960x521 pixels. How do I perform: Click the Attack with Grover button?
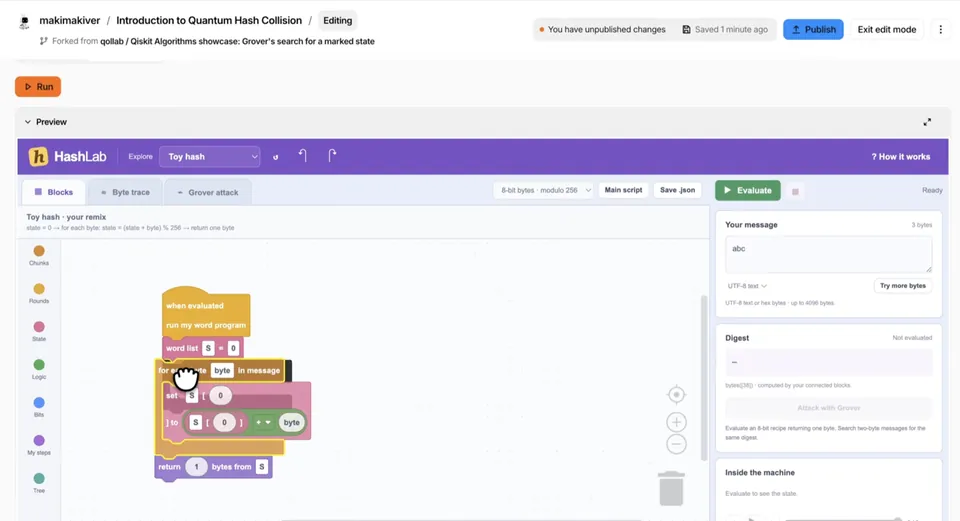828,408
